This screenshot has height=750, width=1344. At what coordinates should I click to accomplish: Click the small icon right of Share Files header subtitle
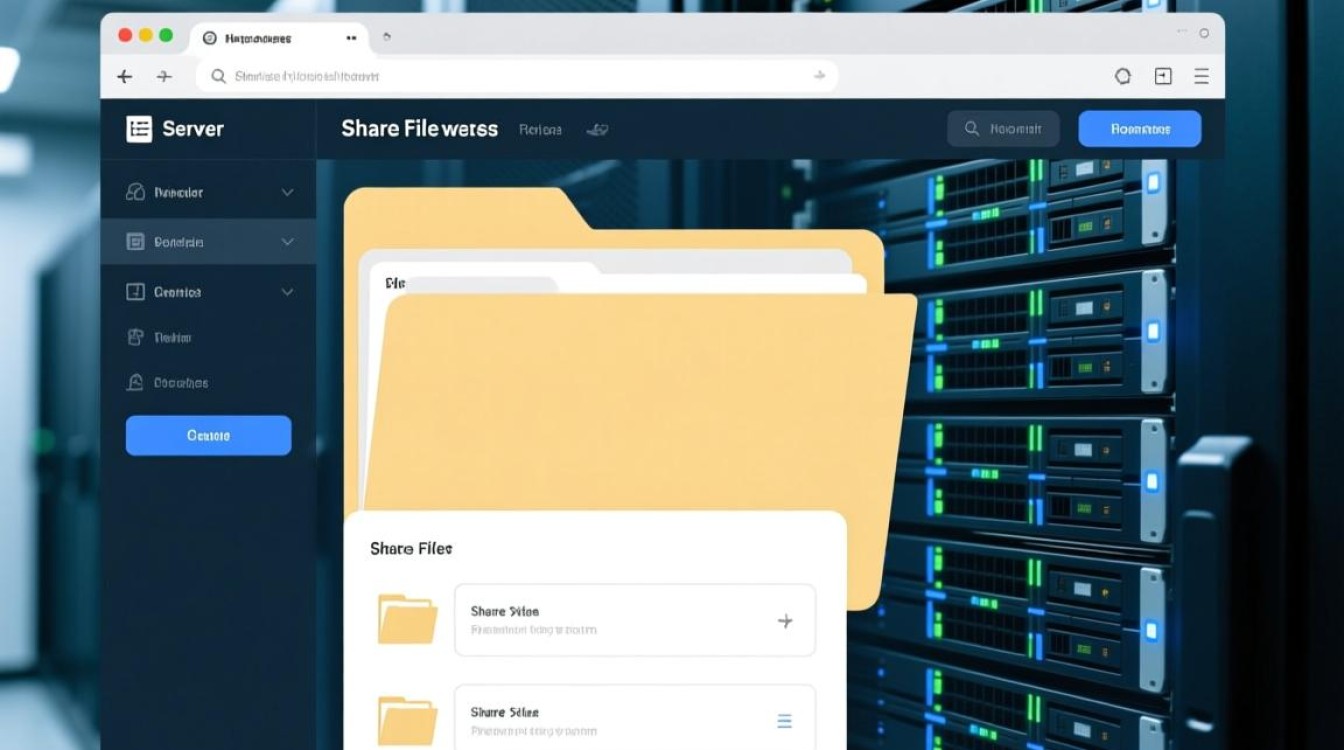[x=597, y=130]
